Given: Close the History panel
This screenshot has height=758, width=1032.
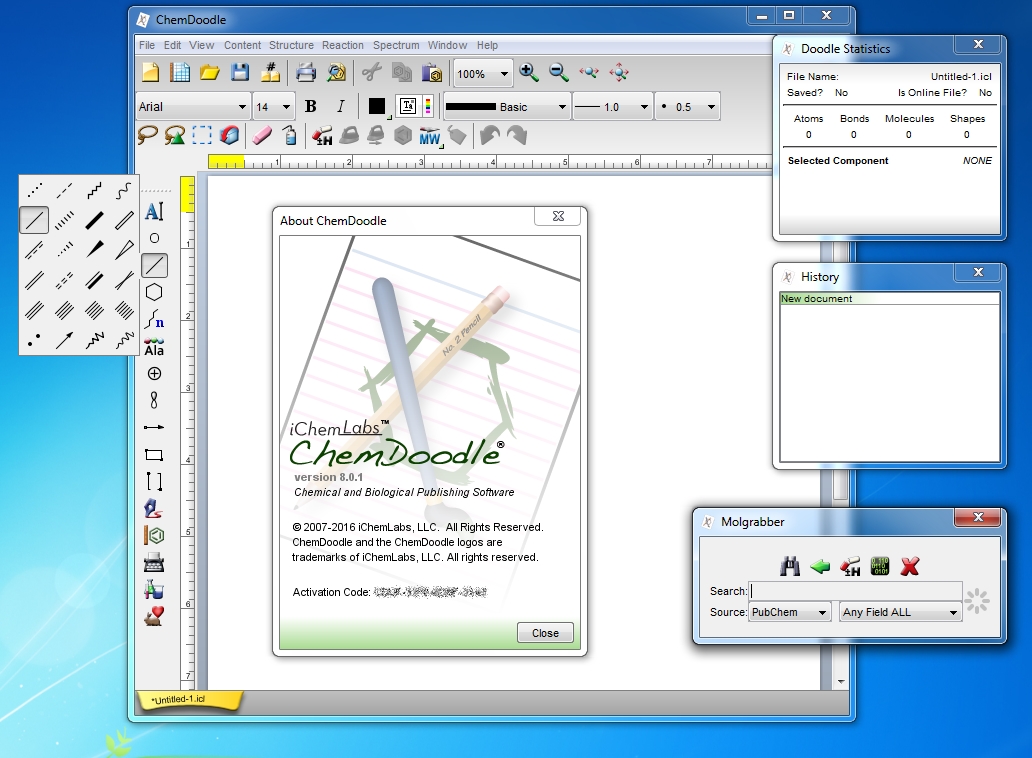Looking at the screenshot, I should pos(978,272).
